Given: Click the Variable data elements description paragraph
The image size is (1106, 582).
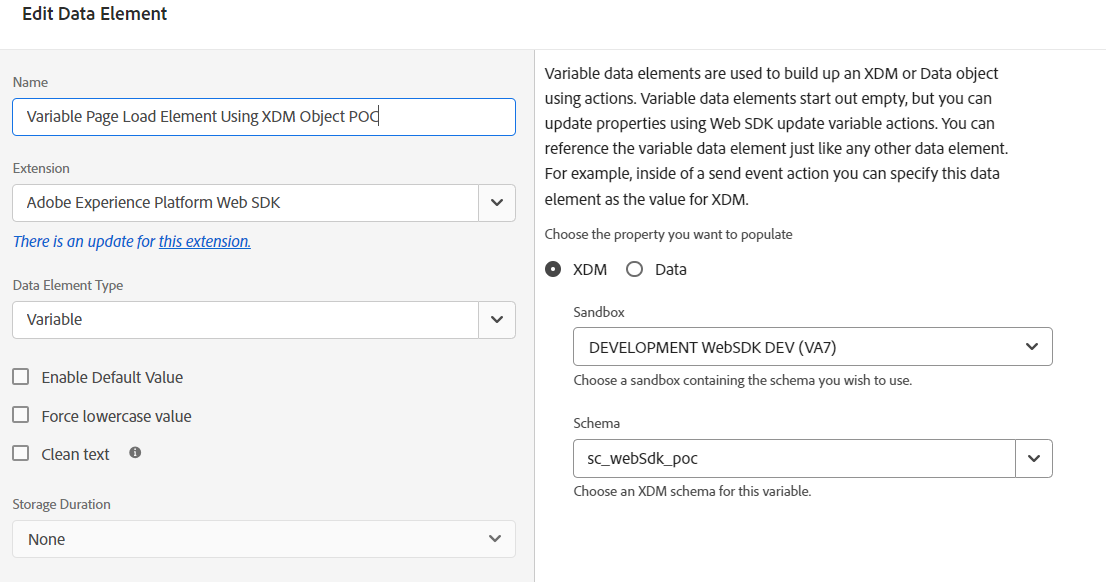Looking at the screenshot, I should (775, 136).
